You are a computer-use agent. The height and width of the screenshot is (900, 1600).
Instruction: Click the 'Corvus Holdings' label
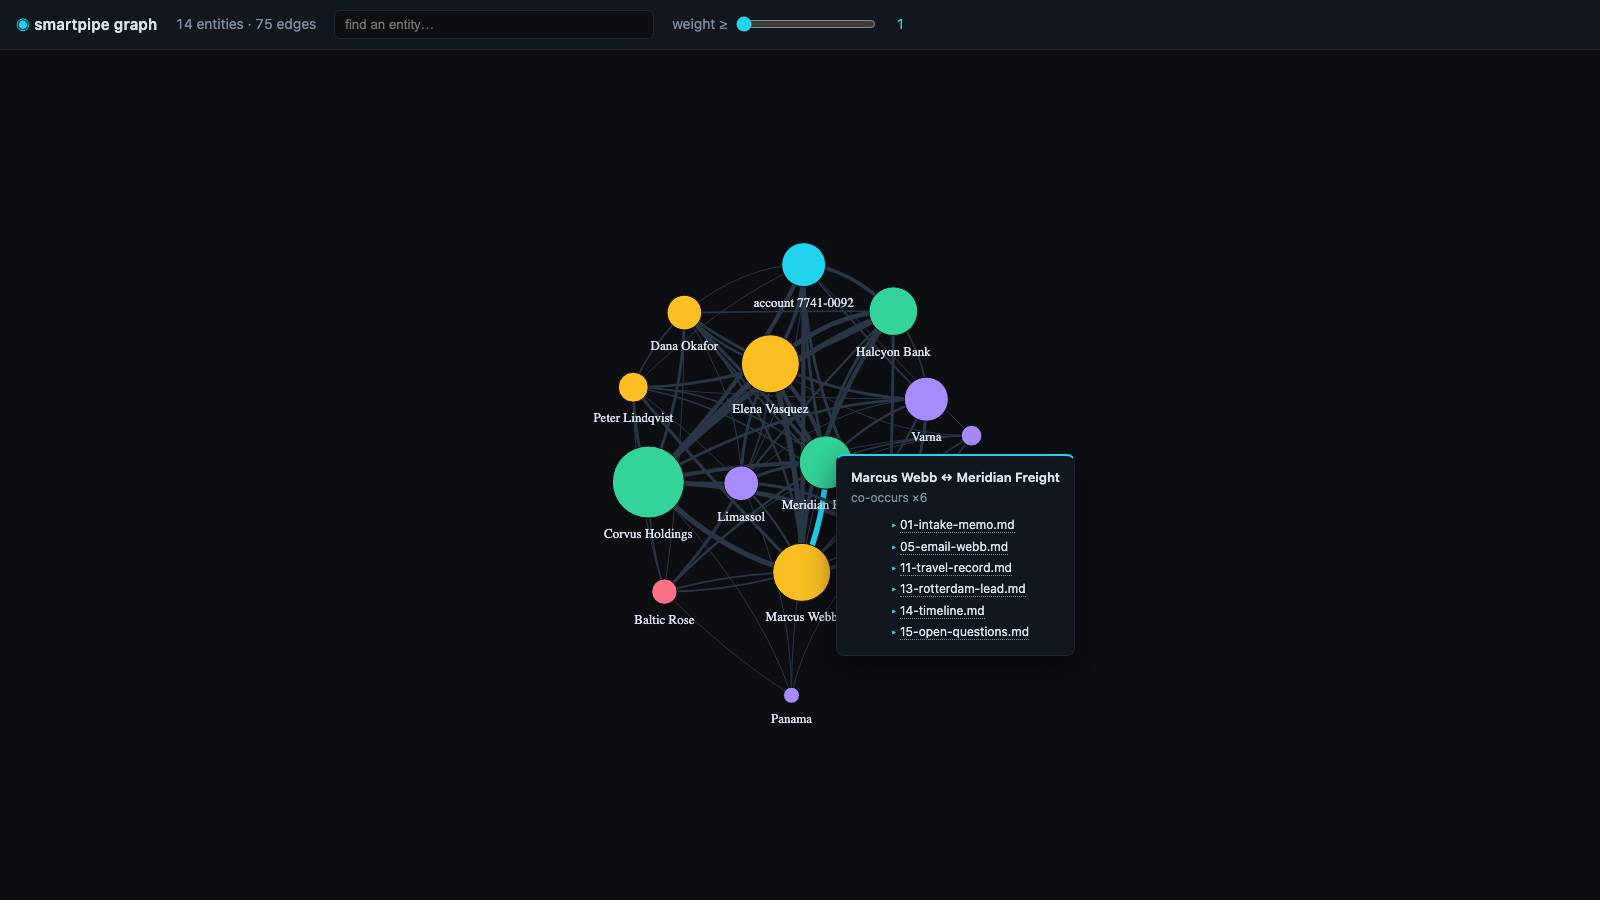coord(648,534)
